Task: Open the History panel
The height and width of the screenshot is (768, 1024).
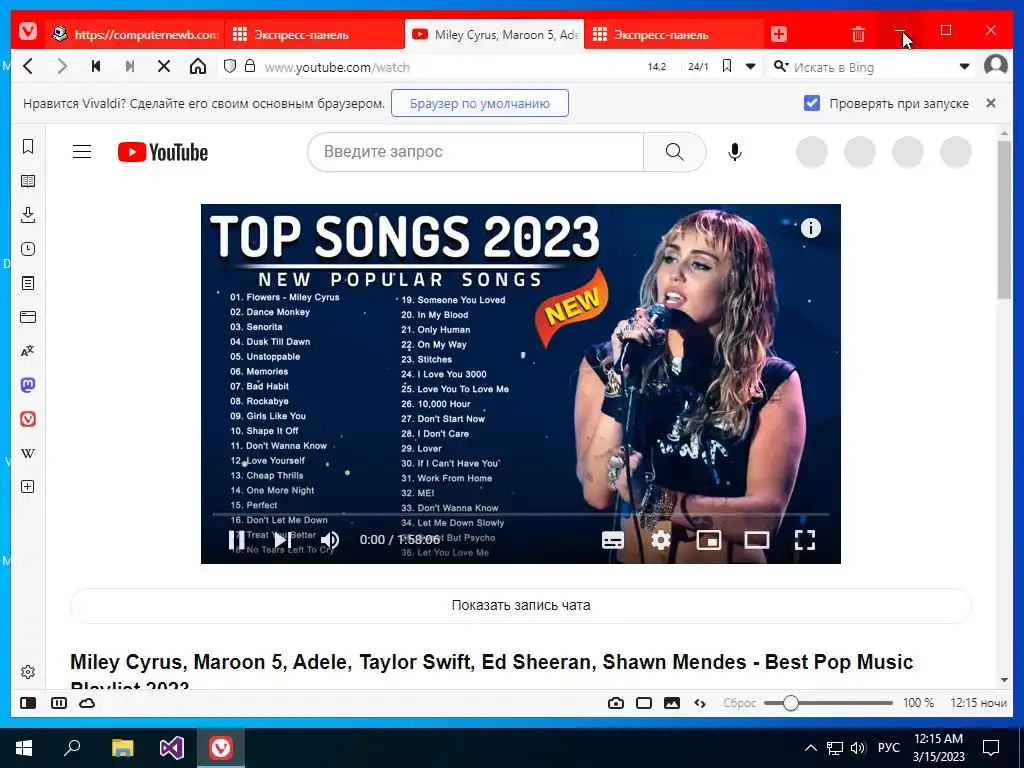Action: pos(28,249)
